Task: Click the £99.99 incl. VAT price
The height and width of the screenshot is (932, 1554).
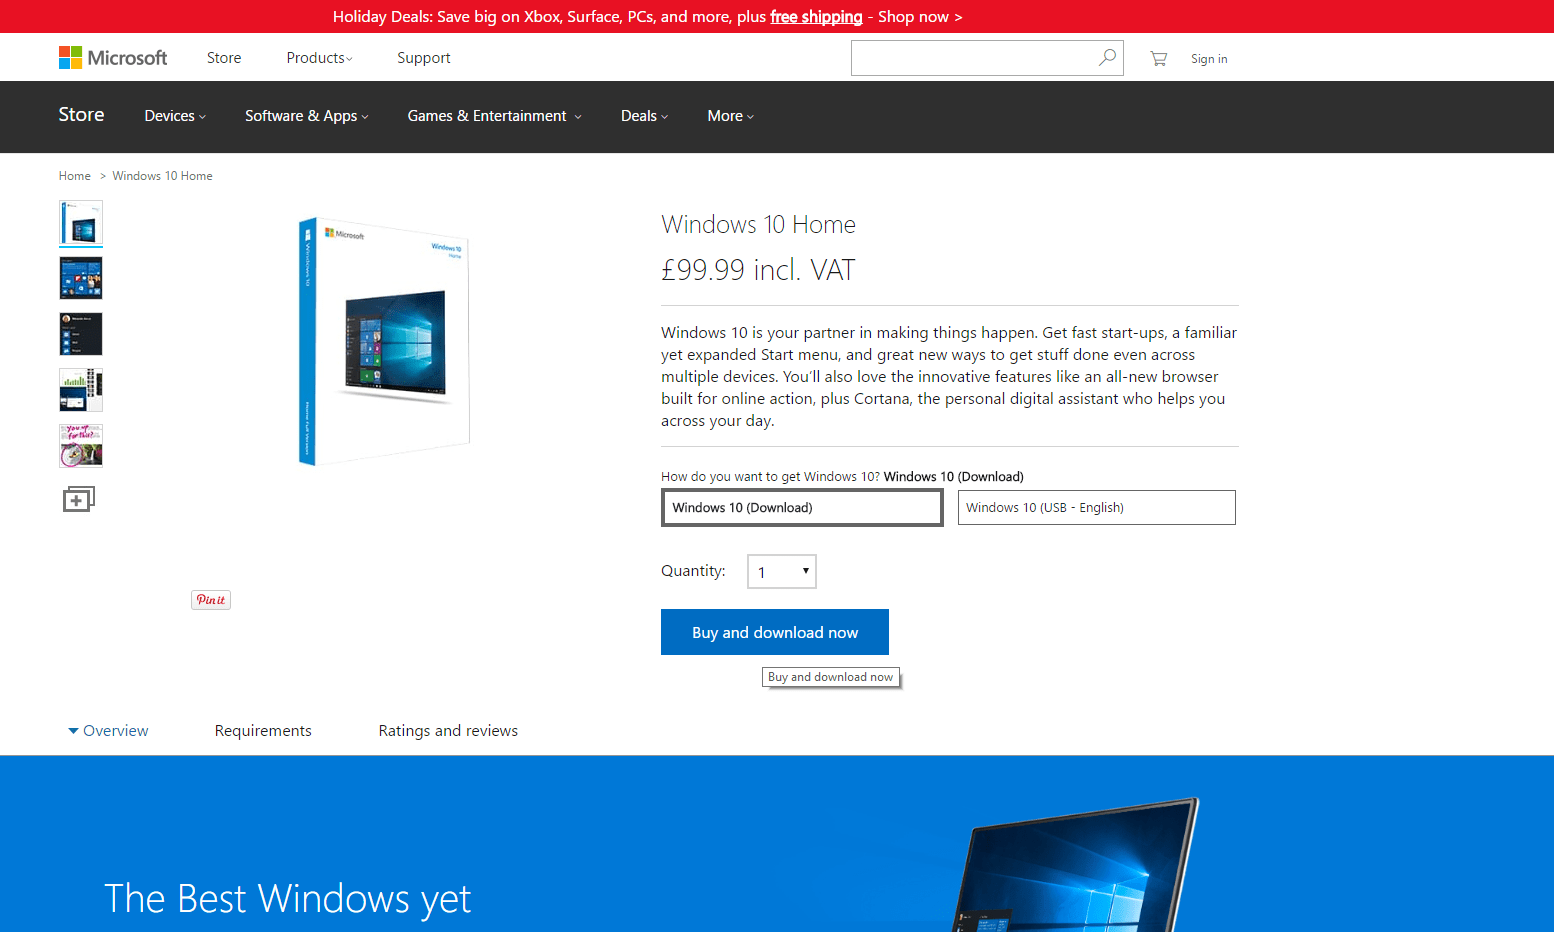Action: [758, 270]
